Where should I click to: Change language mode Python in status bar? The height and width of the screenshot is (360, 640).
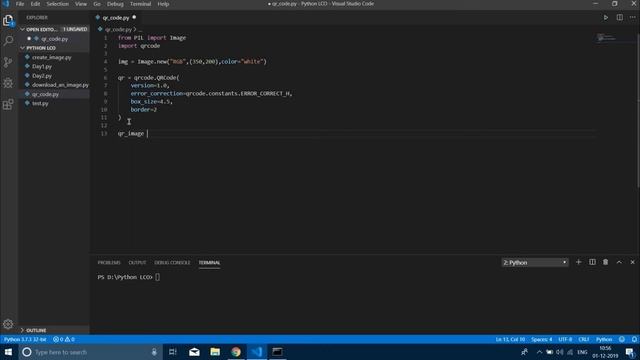(x=604, y=339)
